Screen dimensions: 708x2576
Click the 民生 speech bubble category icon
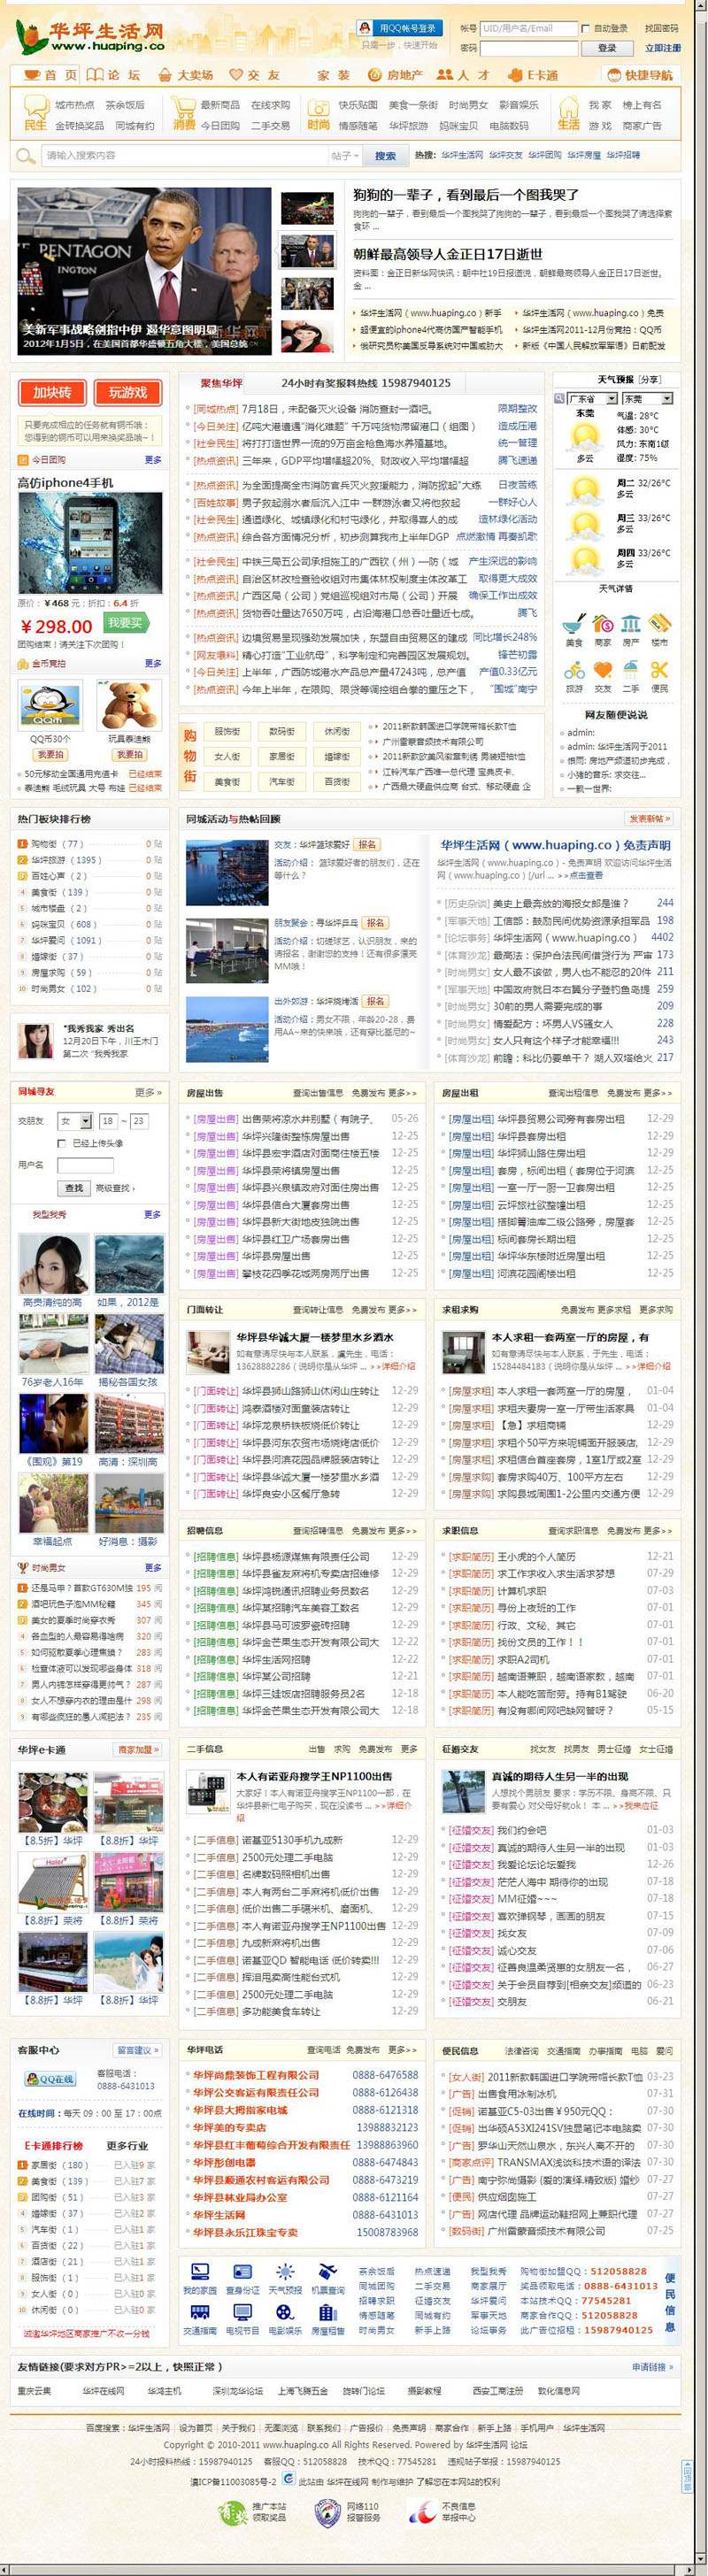click(x=35, y=113)
